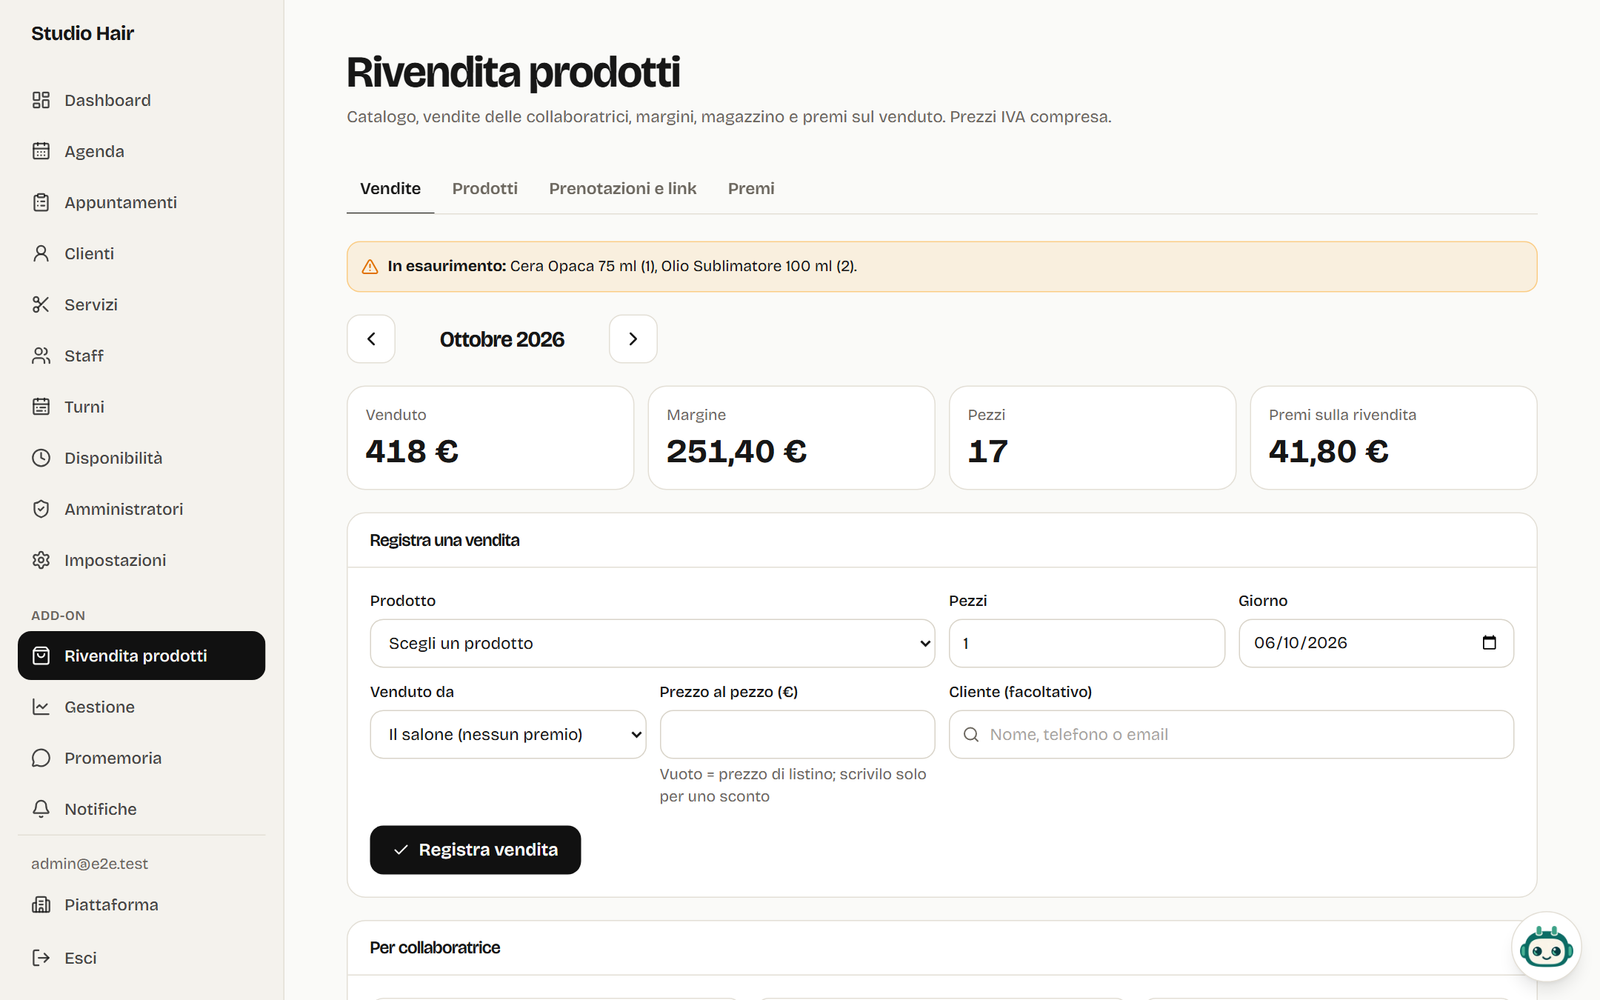Screen dimensions: 1600x1000
Task: Click the Amministratori shield icon
Action: [41, 509]
